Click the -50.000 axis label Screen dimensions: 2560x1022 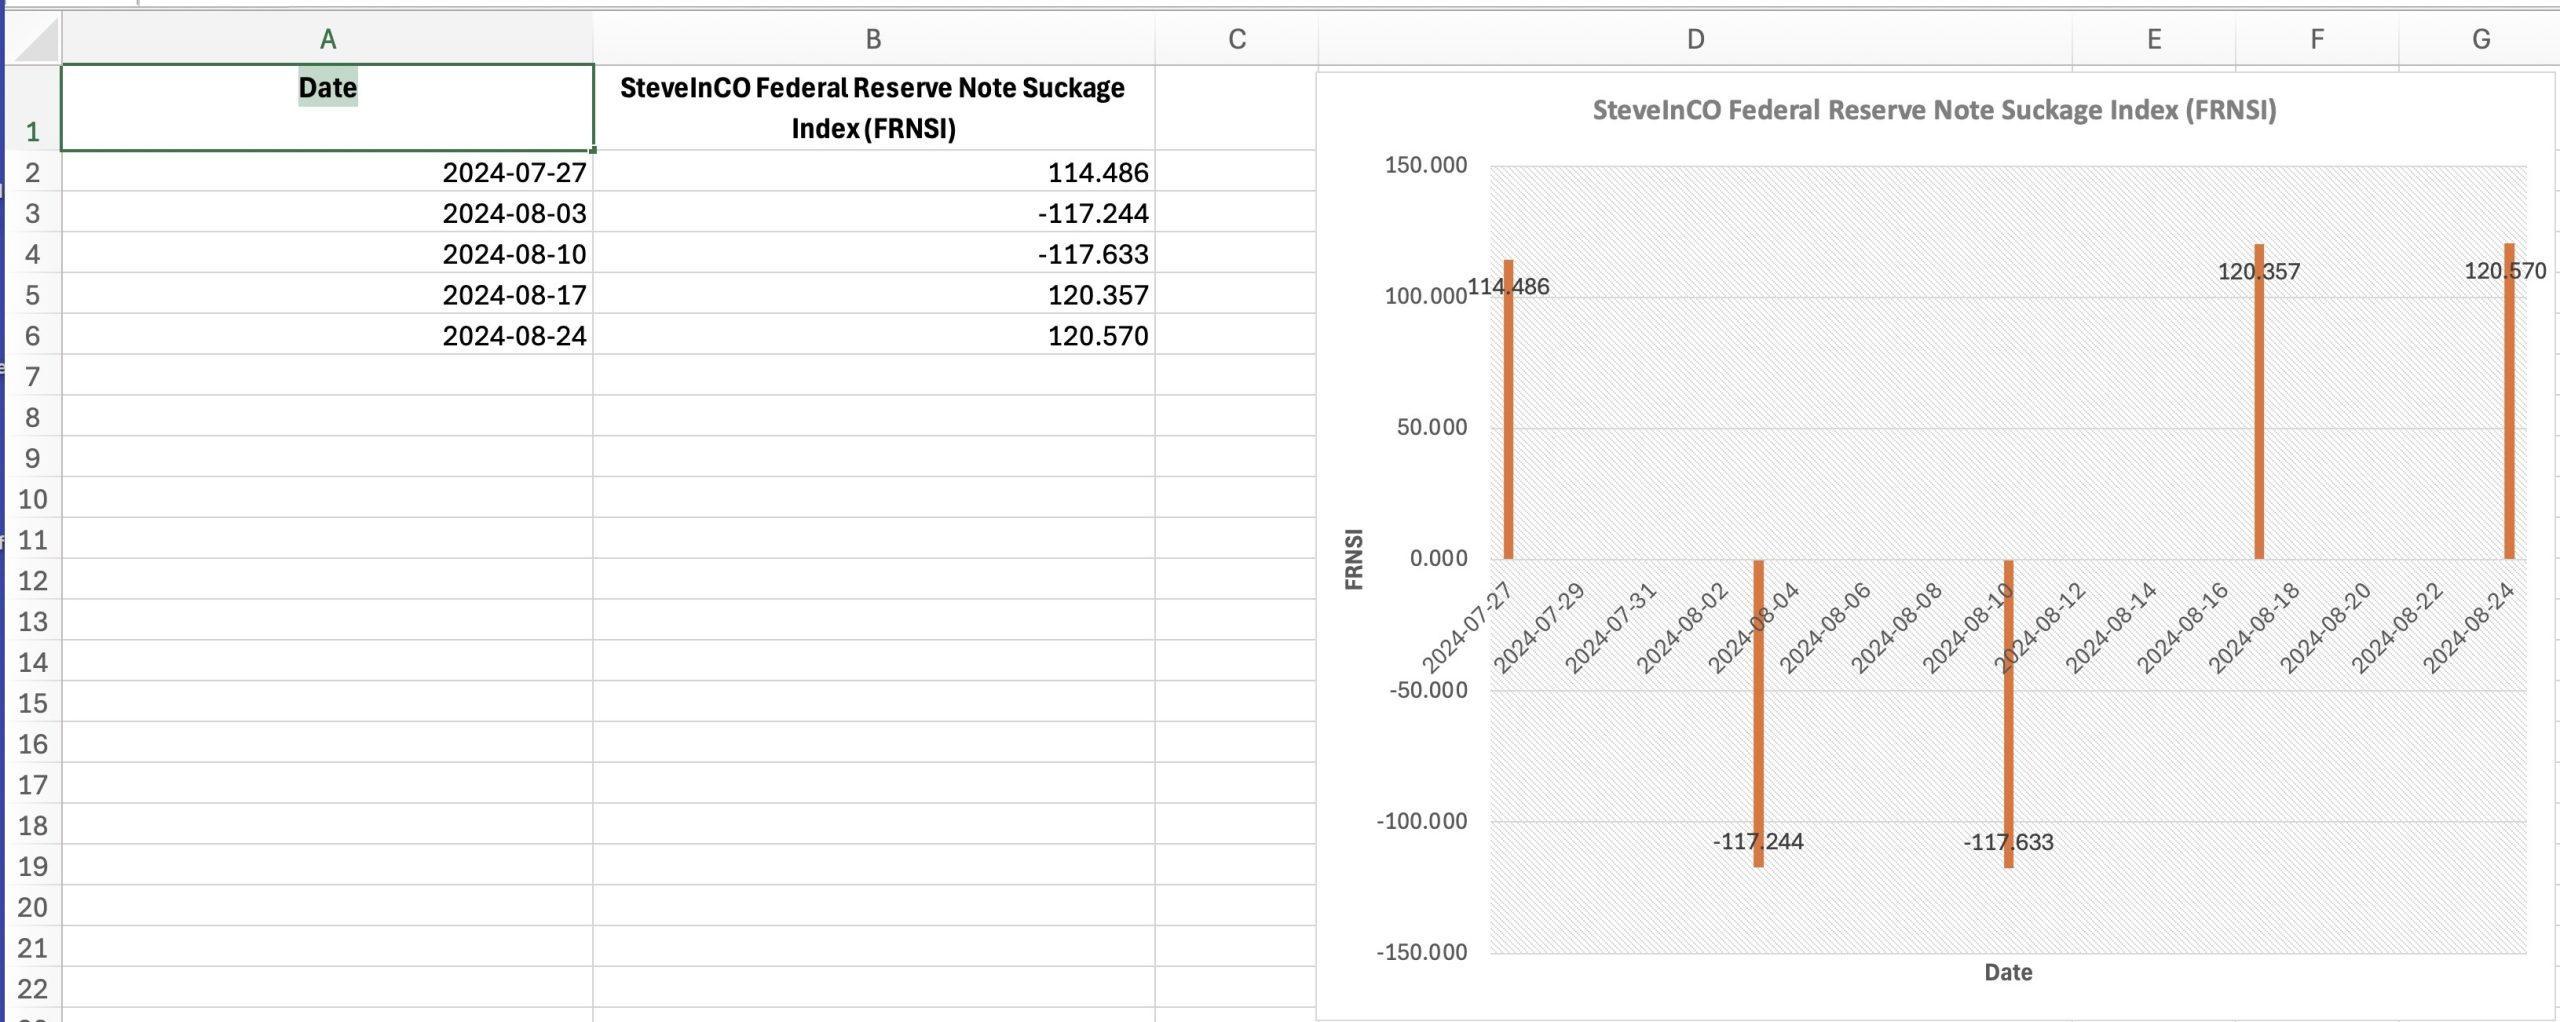tap(1428, 690)
